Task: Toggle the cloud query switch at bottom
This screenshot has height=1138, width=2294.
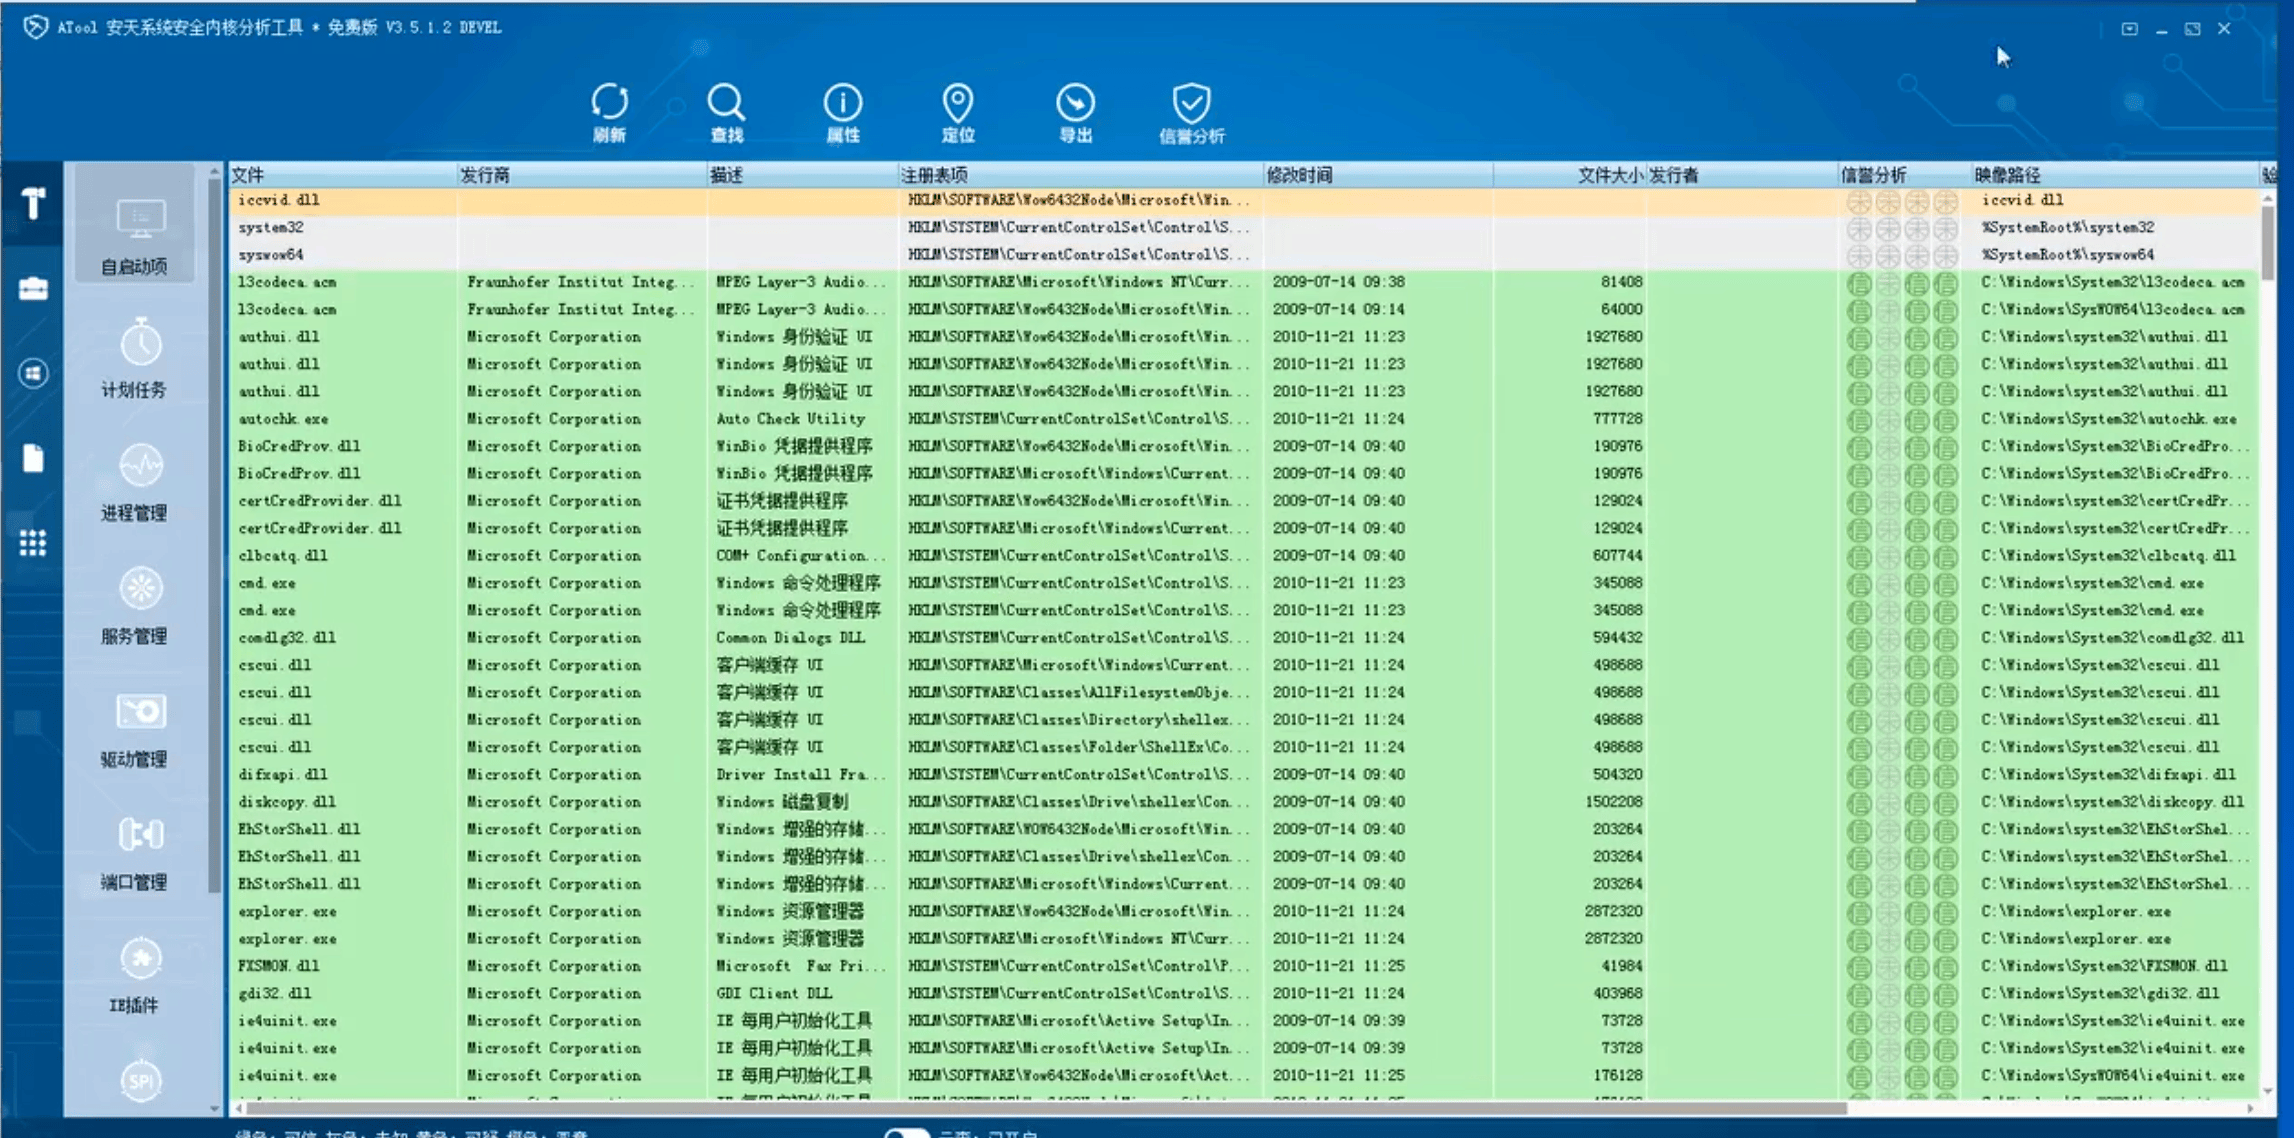Action: [x=906, y=1133]
